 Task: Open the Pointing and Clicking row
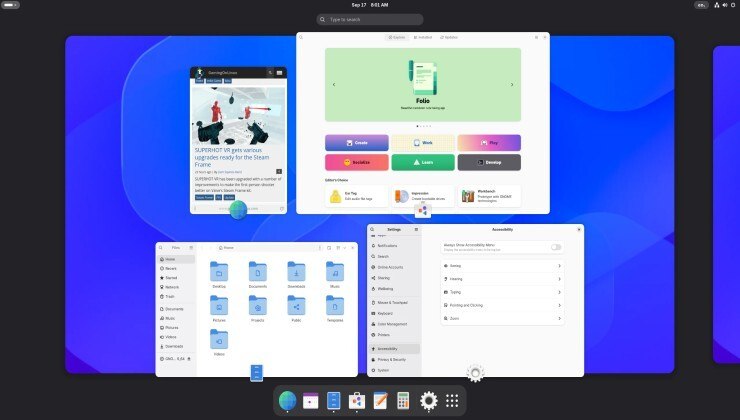coord(502,305)
